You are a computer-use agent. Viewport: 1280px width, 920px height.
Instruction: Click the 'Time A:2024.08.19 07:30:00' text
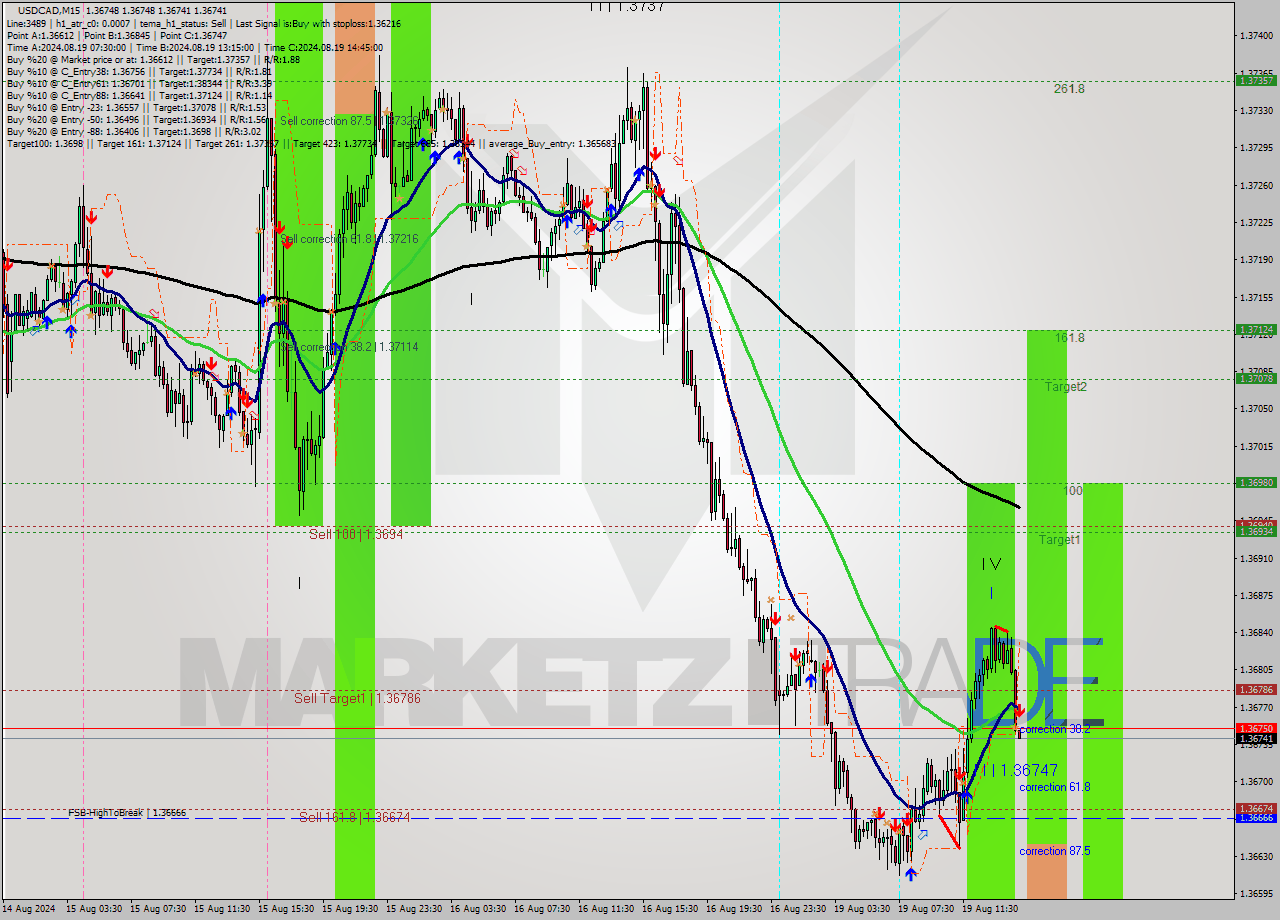click(66, 47)
